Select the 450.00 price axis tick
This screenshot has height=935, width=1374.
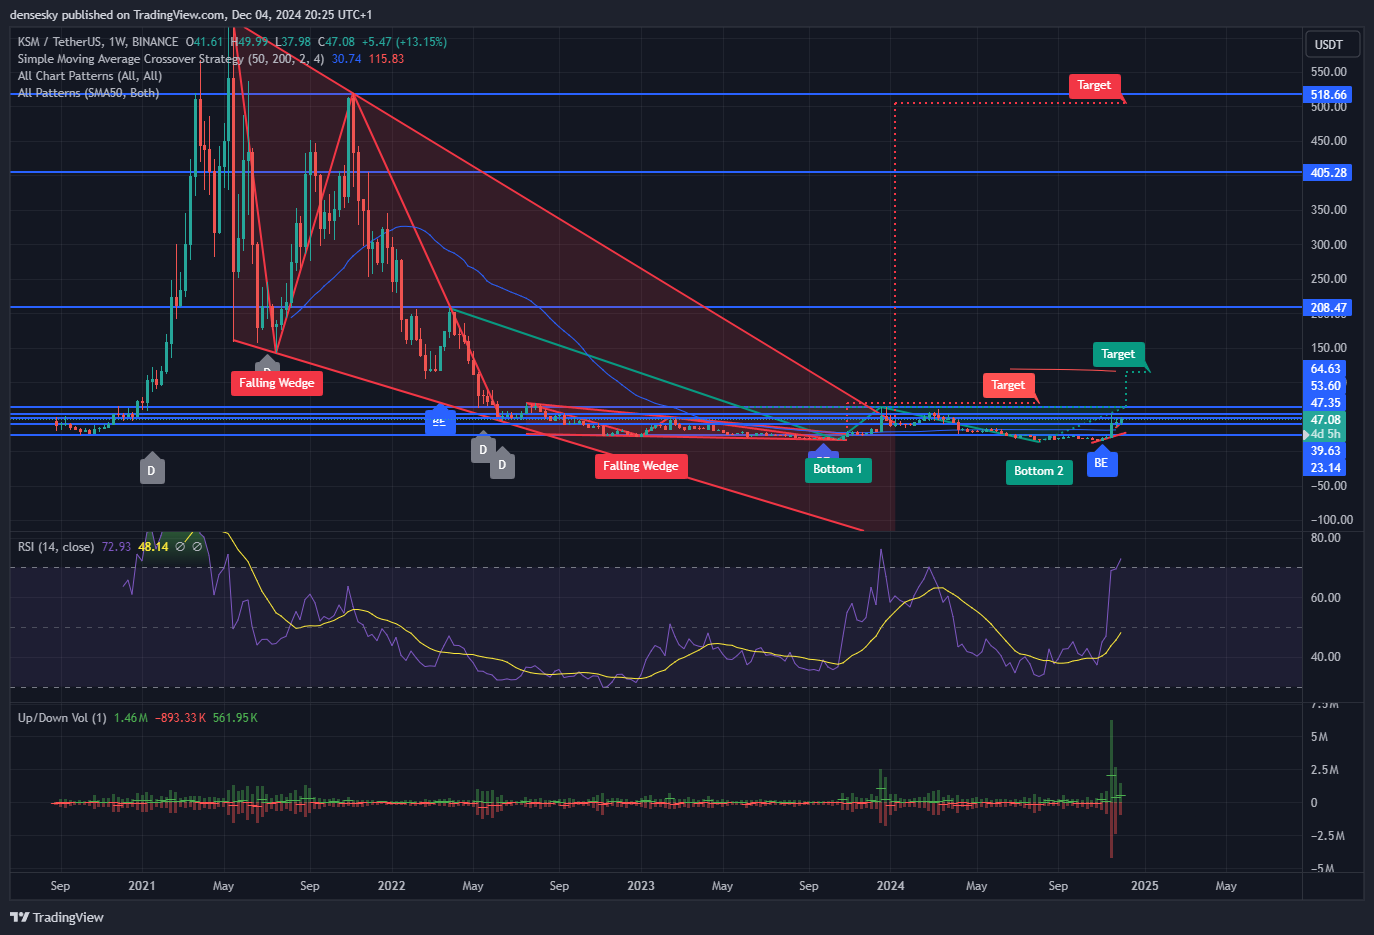1329,141
